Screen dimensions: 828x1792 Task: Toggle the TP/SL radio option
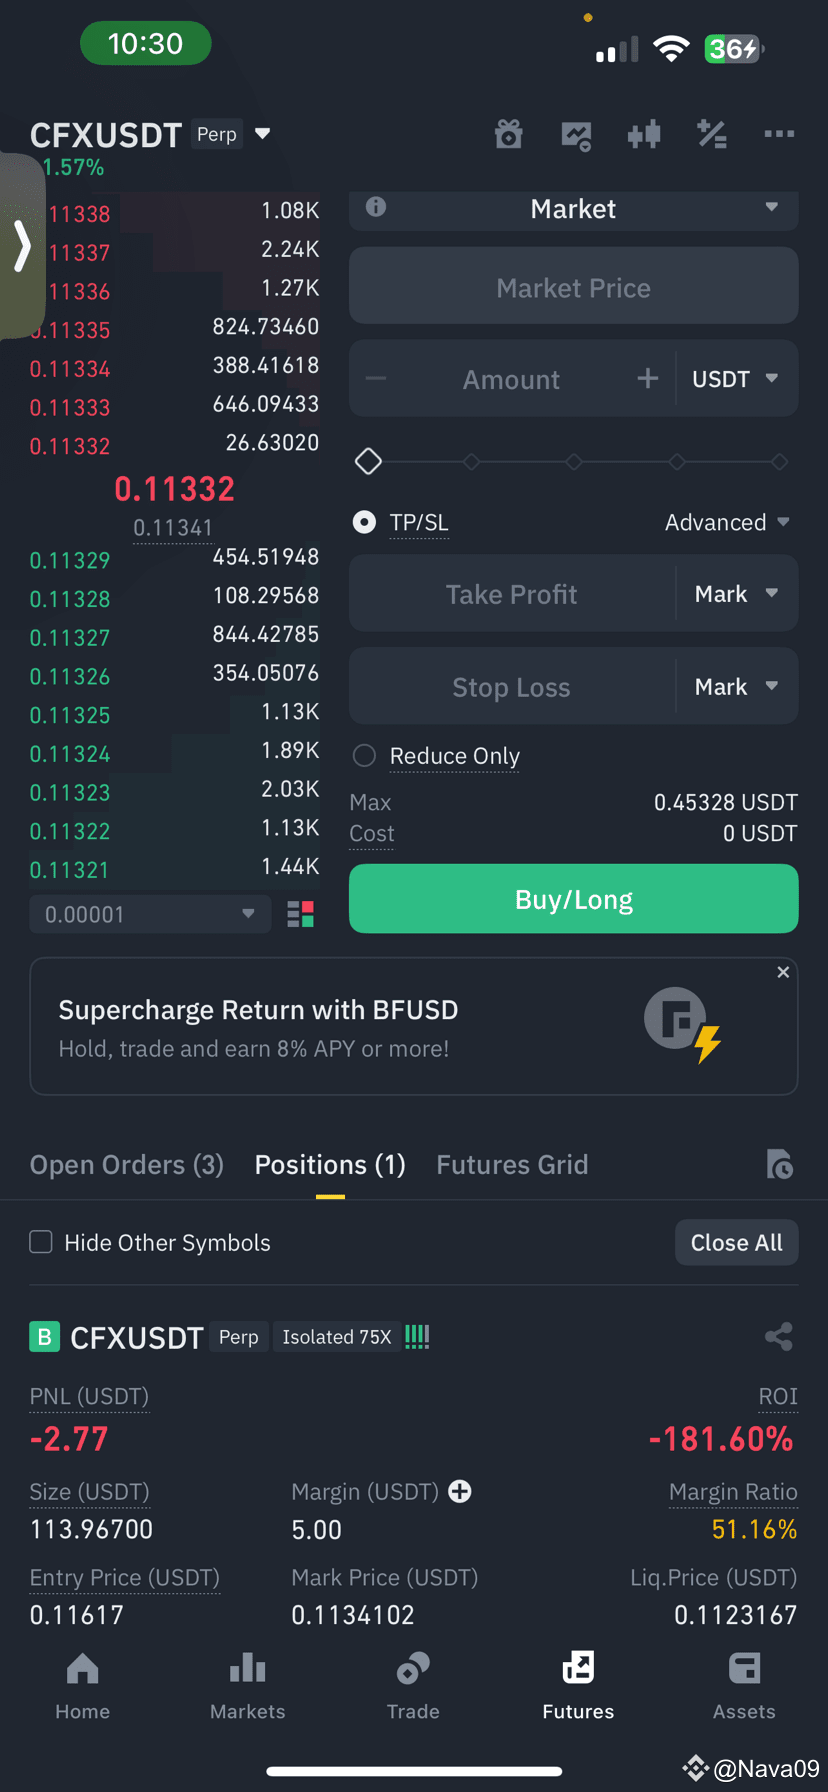365,522
